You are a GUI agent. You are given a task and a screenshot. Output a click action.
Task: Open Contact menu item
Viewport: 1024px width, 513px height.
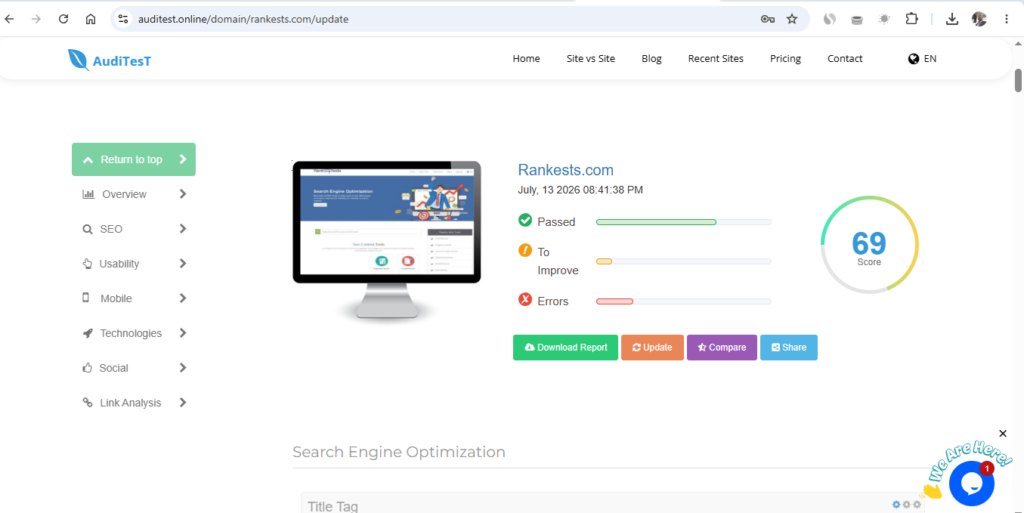[x=845, y=59]
